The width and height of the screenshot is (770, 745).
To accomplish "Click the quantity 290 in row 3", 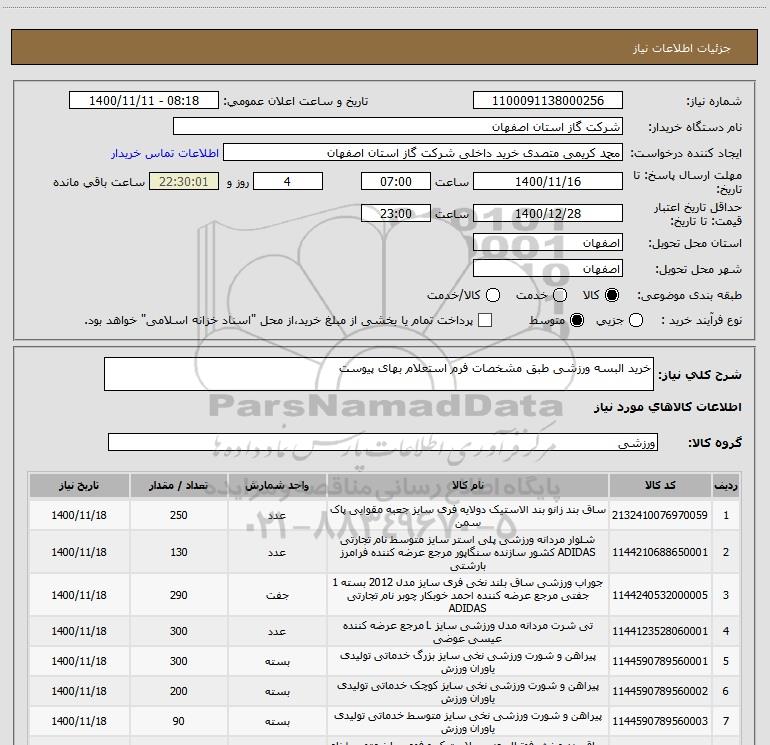I will (x=178, y=595).
